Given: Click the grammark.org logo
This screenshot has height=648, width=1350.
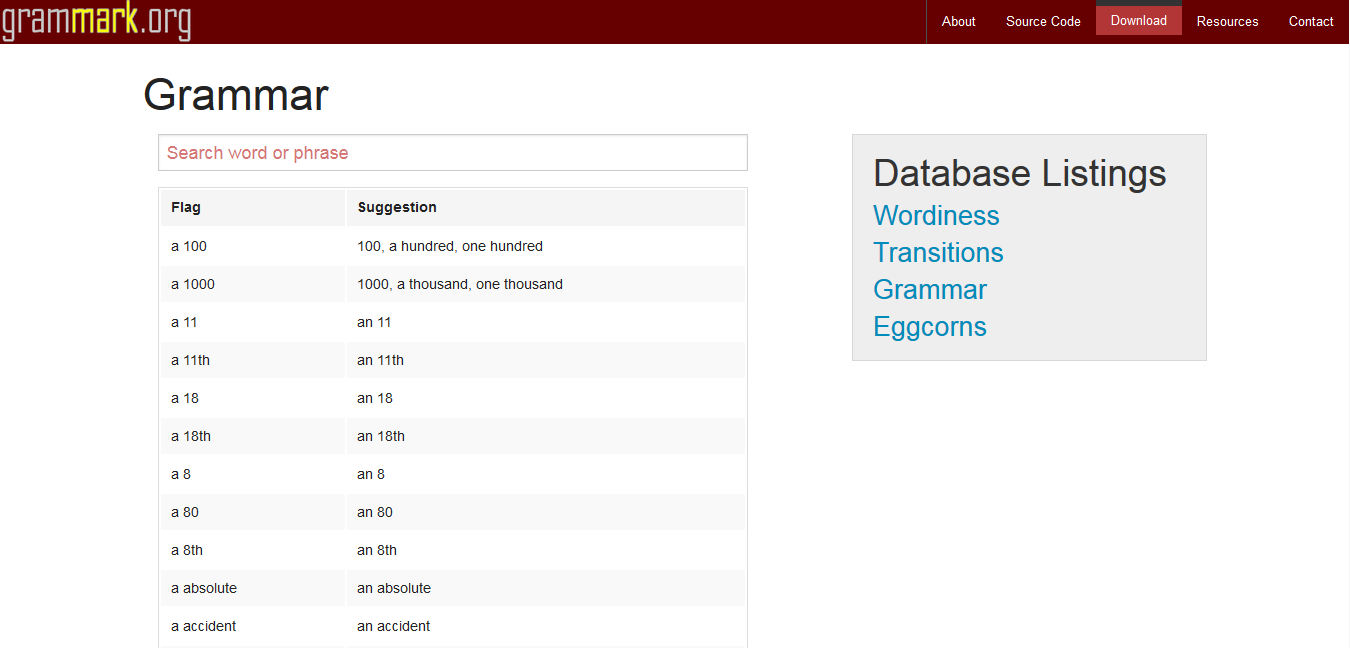Looking at the screenshot, I should click(96, 21).
